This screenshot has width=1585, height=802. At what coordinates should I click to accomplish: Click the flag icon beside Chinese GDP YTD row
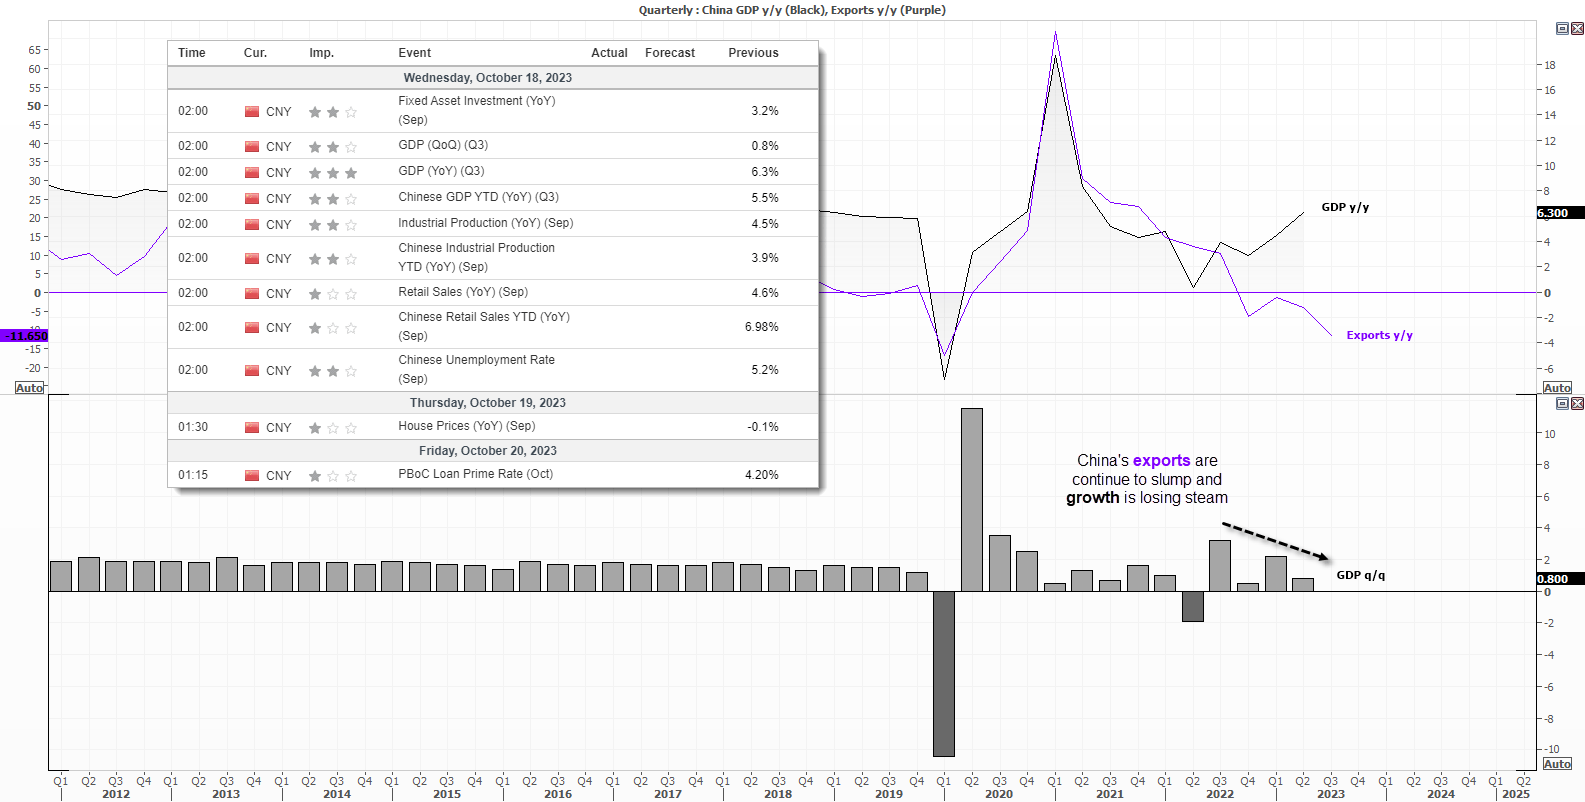[x=252, y=198]
